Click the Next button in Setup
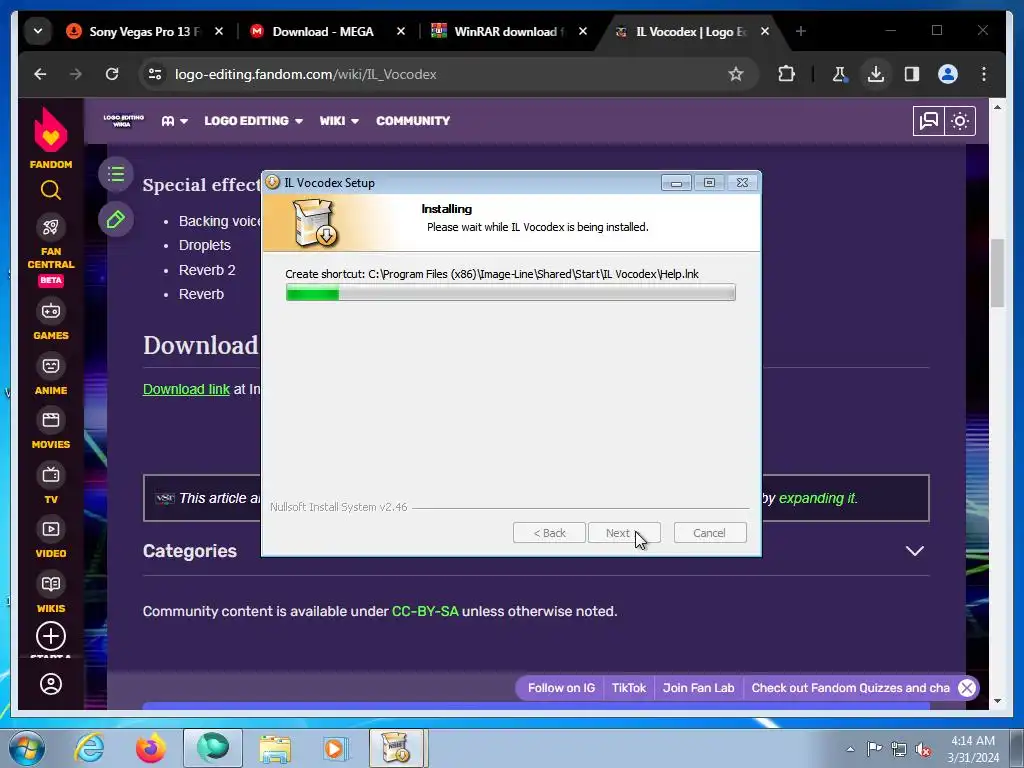This screenshot has height=768, width=1024. click(x=624, y=533)
